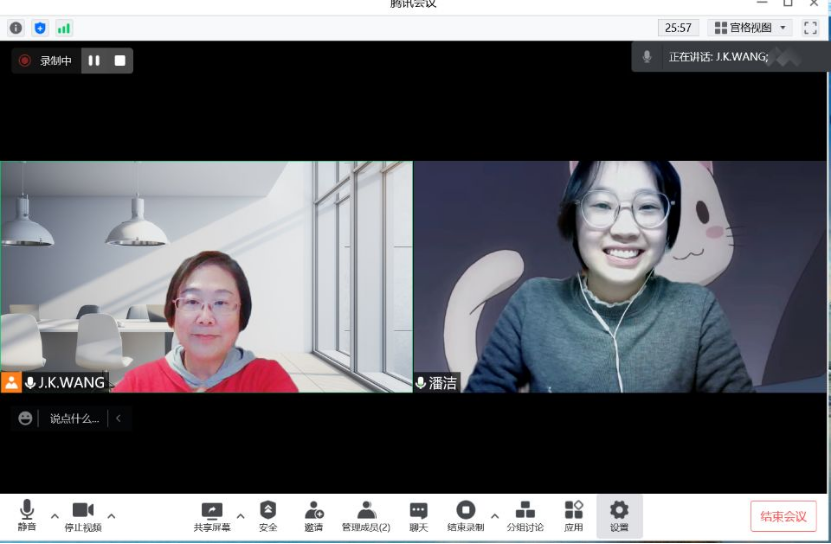Click Share Screen (共享屏幕)
831x544 pixels.
(x=211, y=516)
